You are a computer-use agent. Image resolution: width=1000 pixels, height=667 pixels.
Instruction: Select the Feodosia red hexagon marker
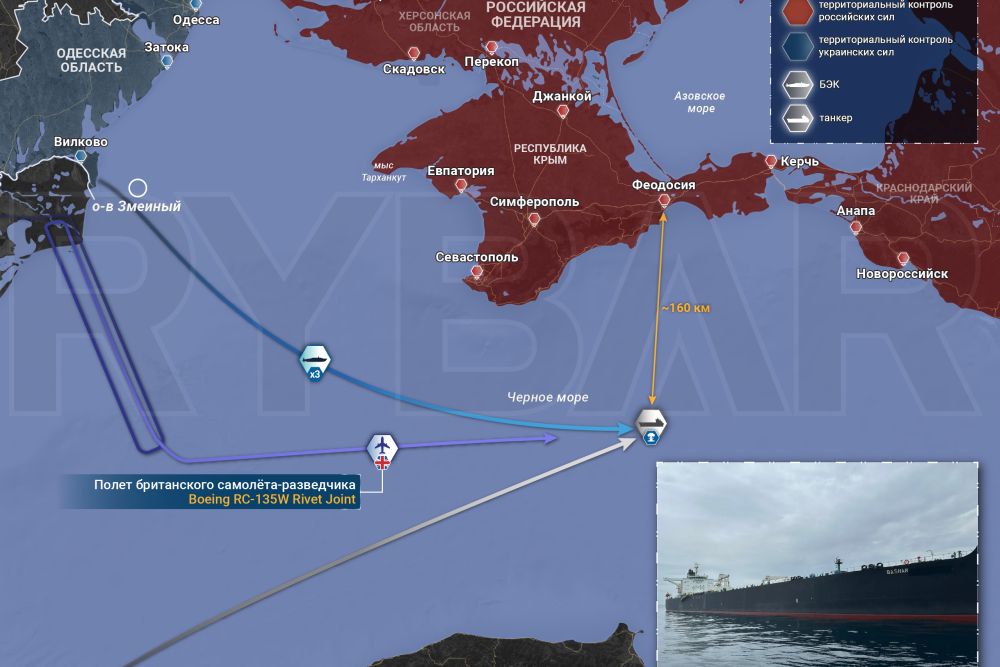point(664,202)
